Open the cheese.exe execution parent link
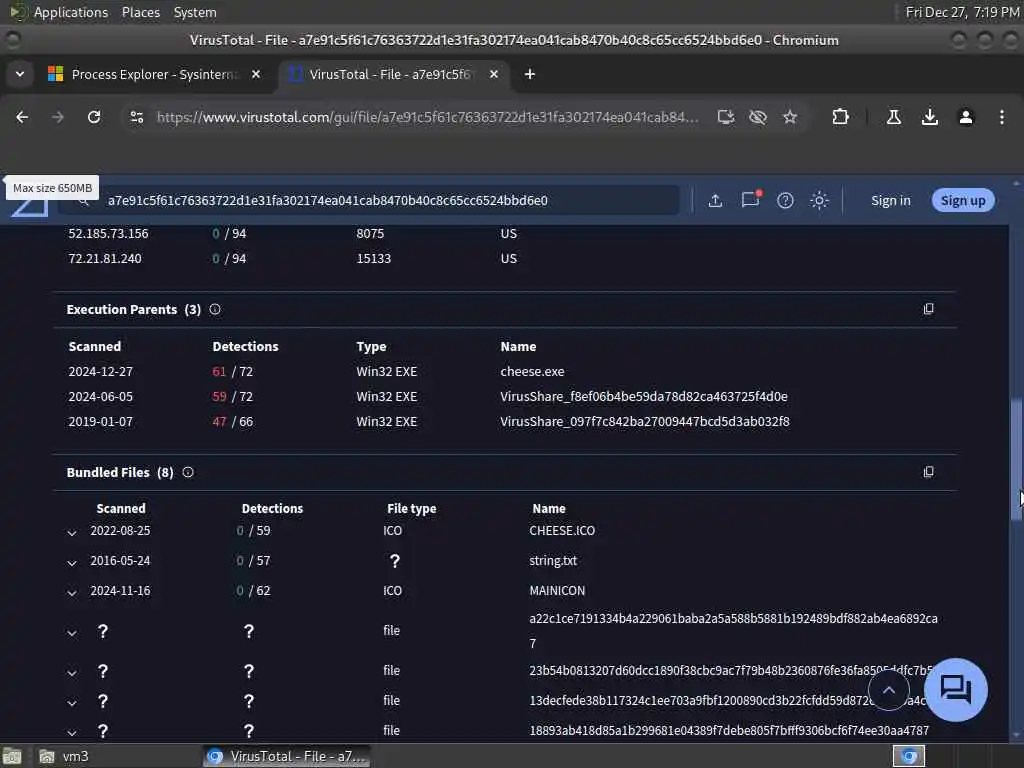 click(x=532, y=371)
